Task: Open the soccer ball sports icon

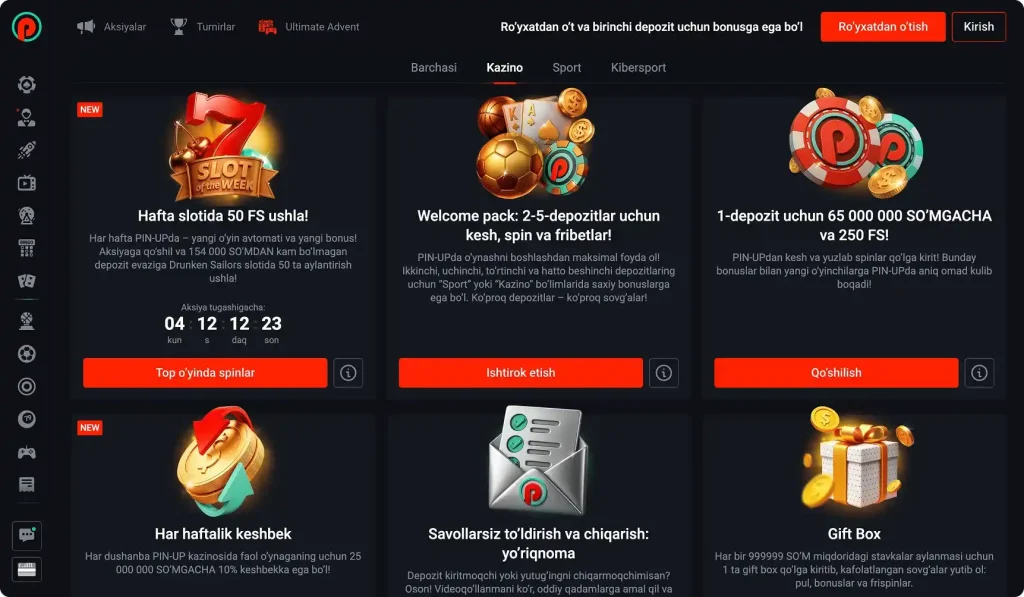Action: [26, 354]
